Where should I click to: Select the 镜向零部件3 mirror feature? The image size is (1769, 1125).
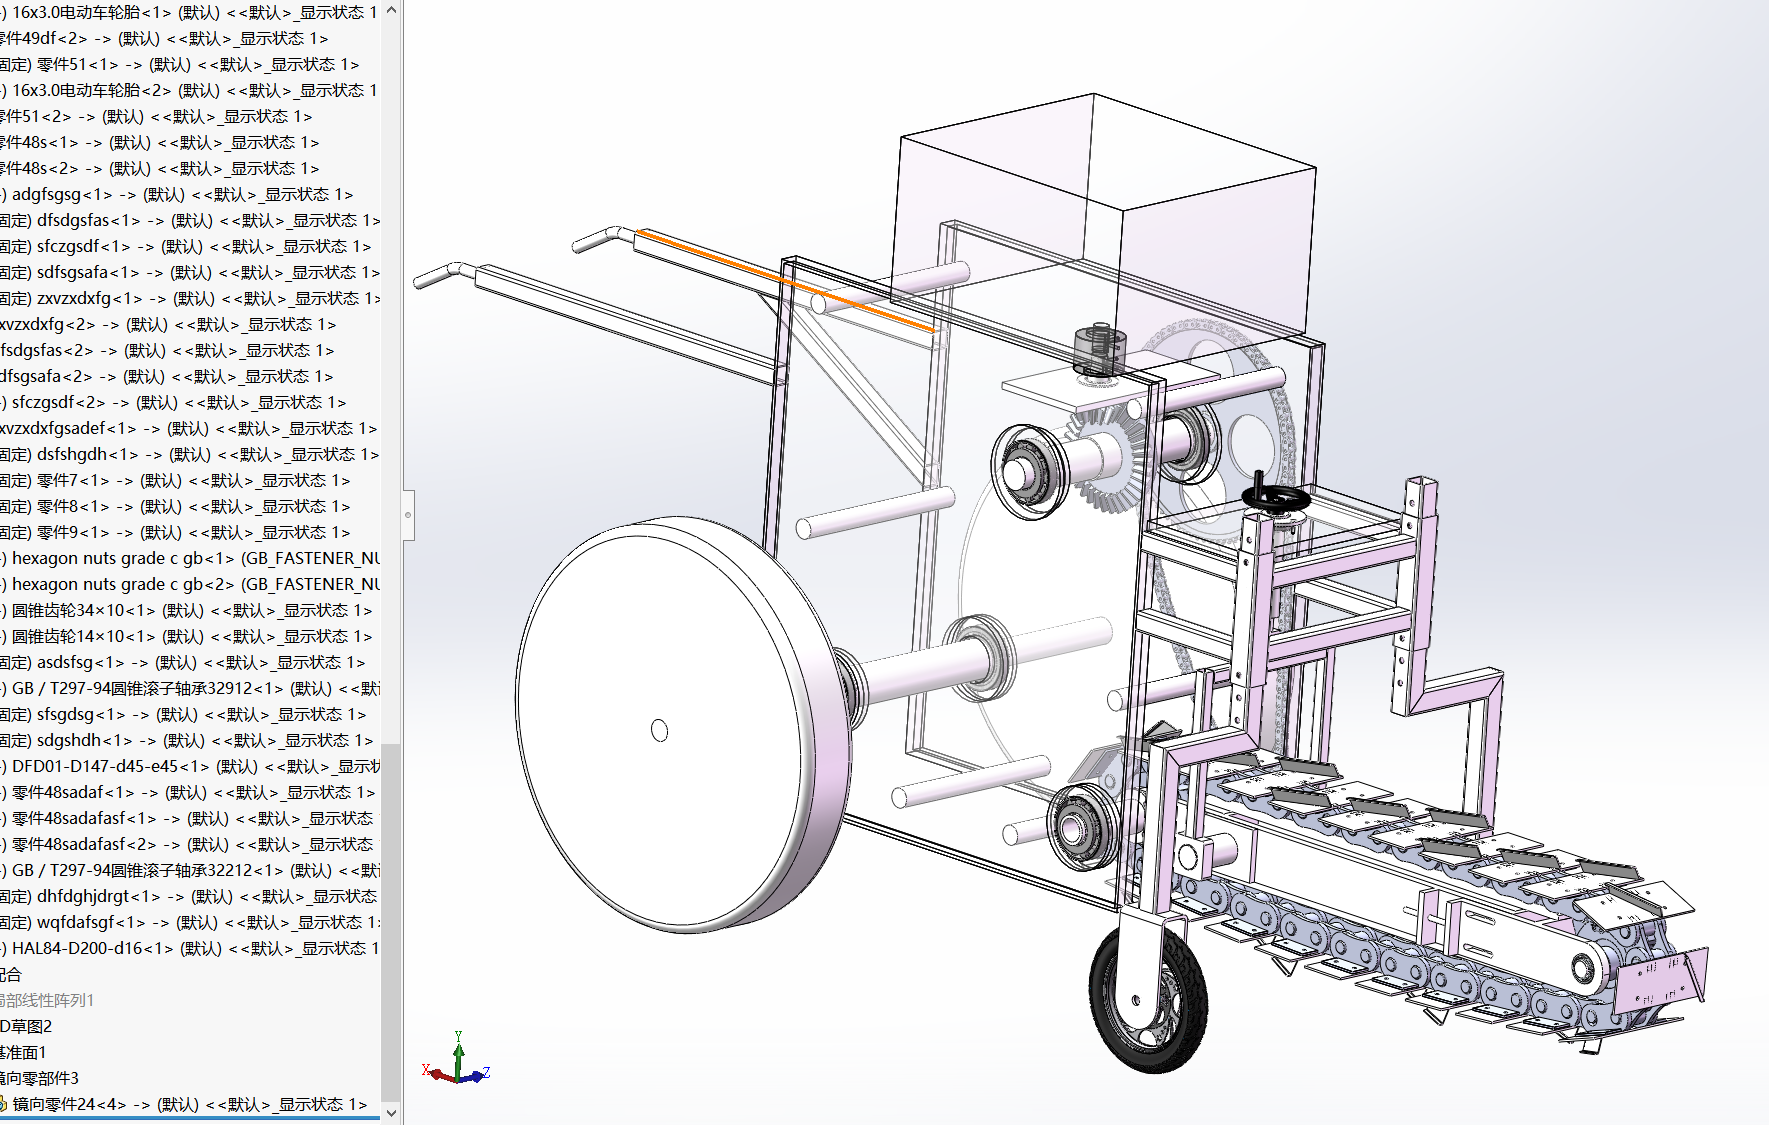click(x=39, y=1078)
